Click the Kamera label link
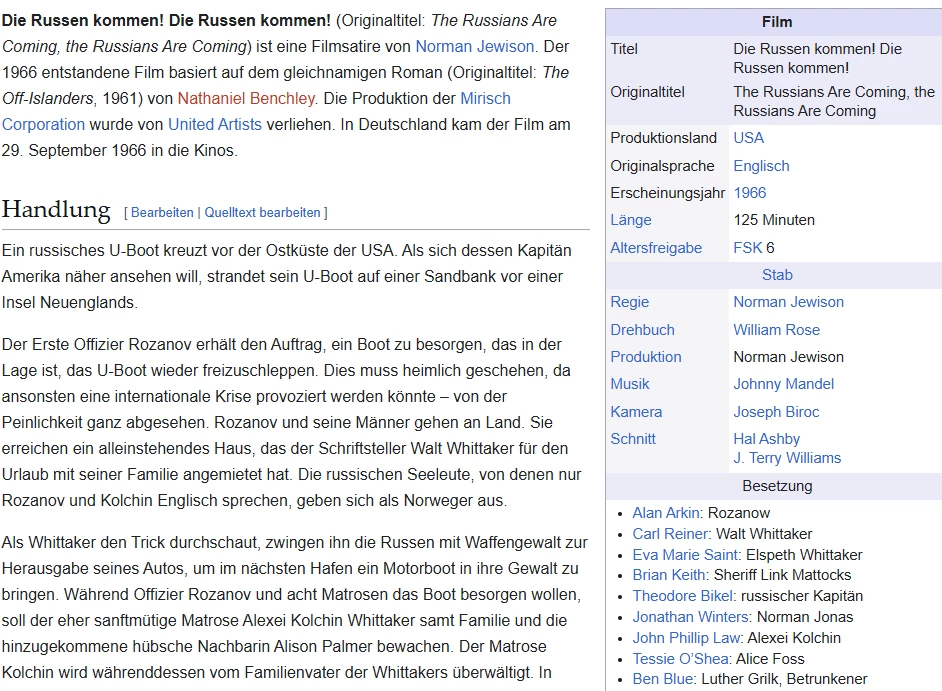The width and height of the screenshot is (942, 691). pyautogui.click(x=636, y=412)
